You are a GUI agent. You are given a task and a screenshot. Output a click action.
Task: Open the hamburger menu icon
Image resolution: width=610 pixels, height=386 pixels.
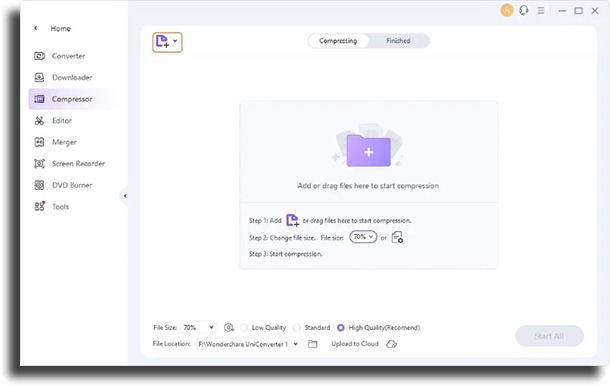tap(541, 11)
